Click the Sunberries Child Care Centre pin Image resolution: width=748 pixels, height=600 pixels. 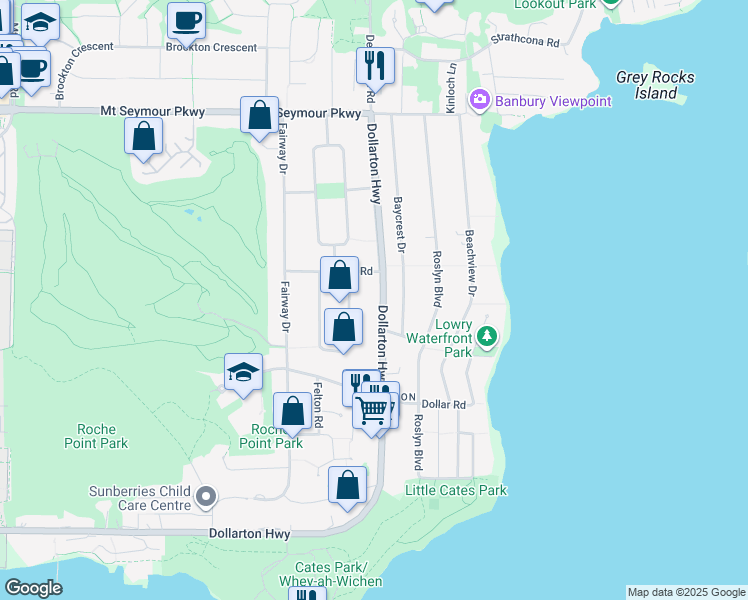(x=206, y=496)
